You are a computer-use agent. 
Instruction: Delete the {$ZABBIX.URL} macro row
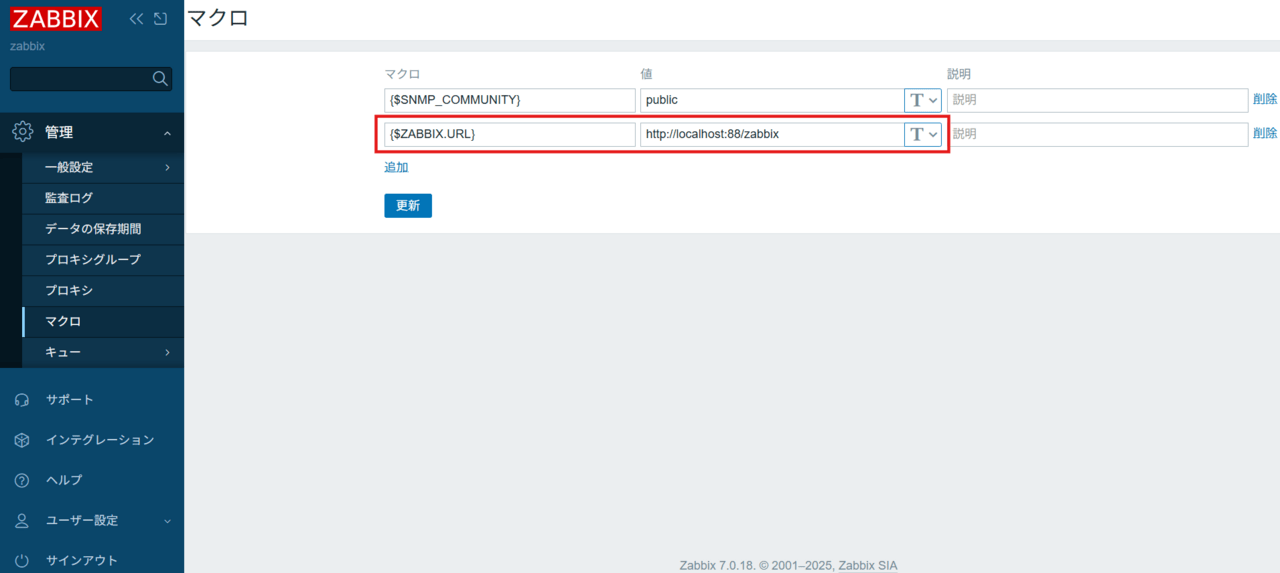tap(1264, 134)
